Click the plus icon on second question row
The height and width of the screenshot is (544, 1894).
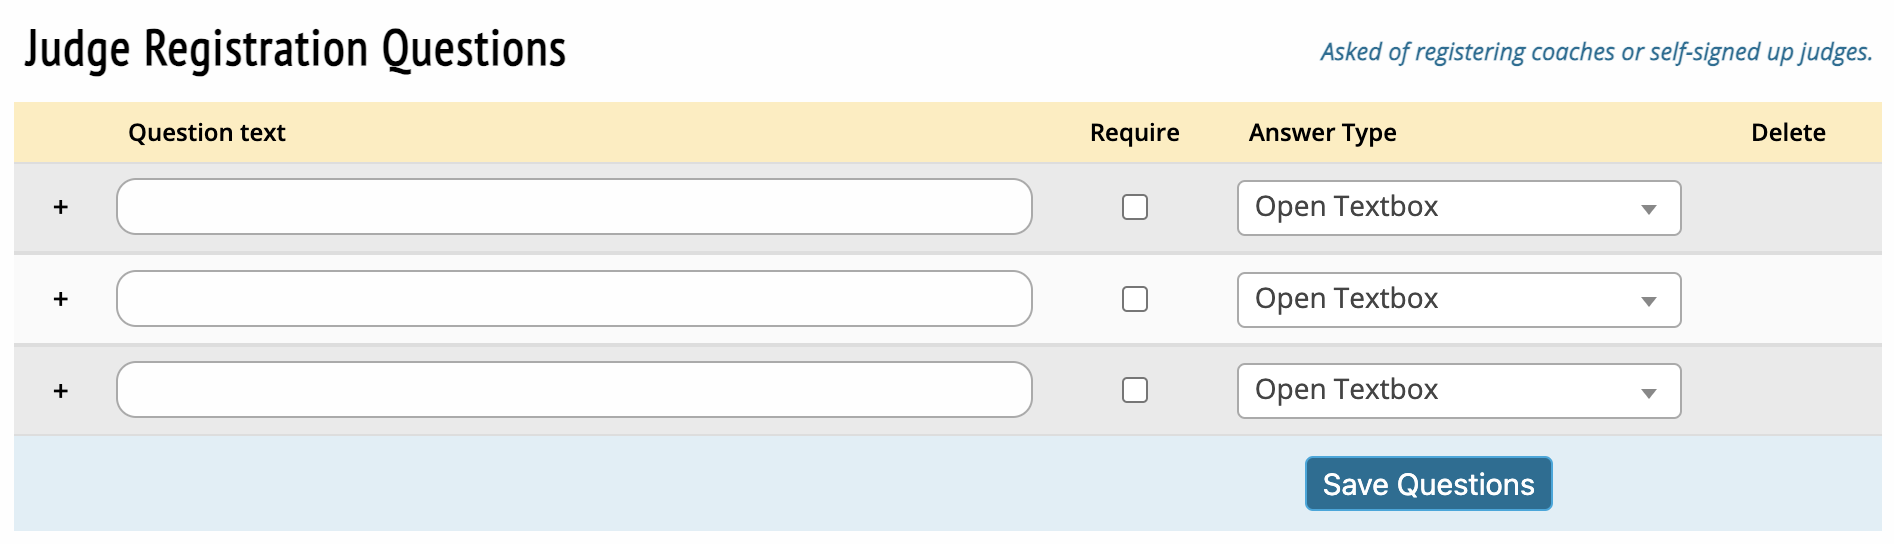[x=61, y=299]
